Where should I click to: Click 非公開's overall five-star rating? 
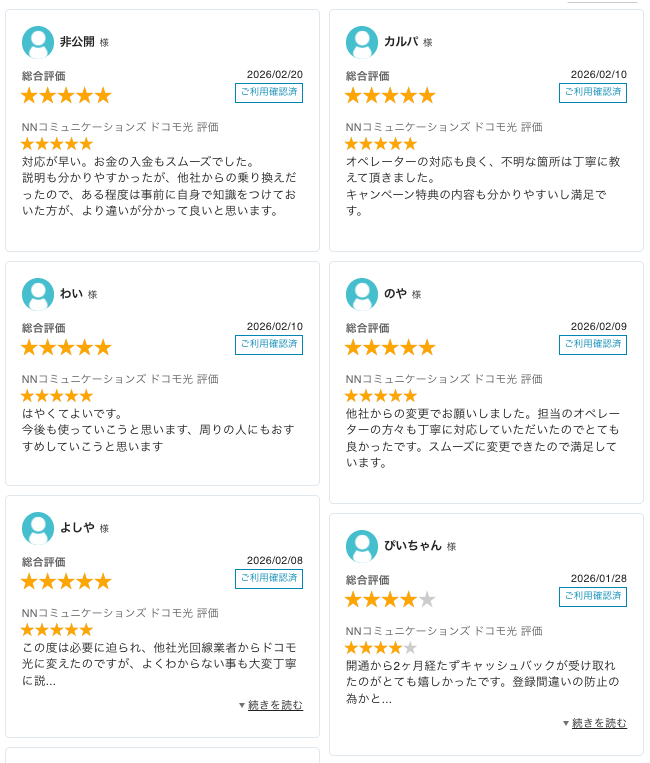pos(66,96)
